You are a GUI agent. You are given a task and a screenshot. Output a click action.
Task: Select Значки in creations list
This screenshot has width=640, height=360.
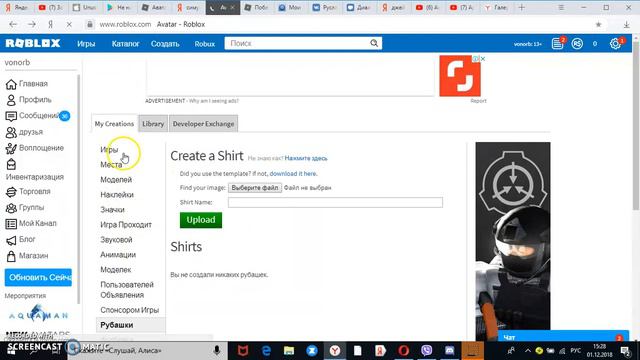pyautogui.click(x=112, y=210)
